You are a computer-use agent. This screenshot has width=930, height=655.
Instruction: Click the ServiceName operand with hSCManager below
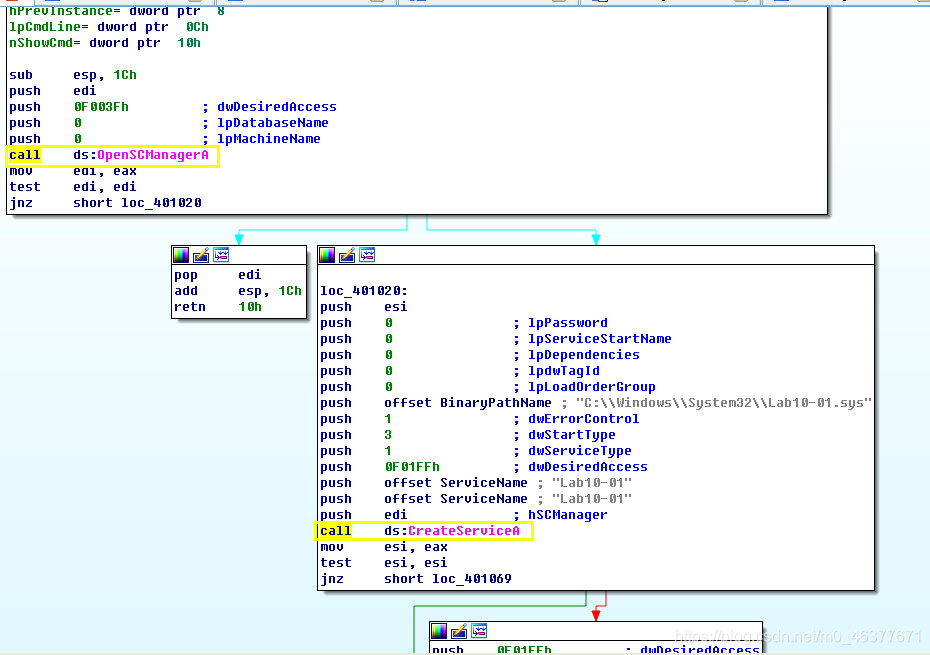(456, 499)
